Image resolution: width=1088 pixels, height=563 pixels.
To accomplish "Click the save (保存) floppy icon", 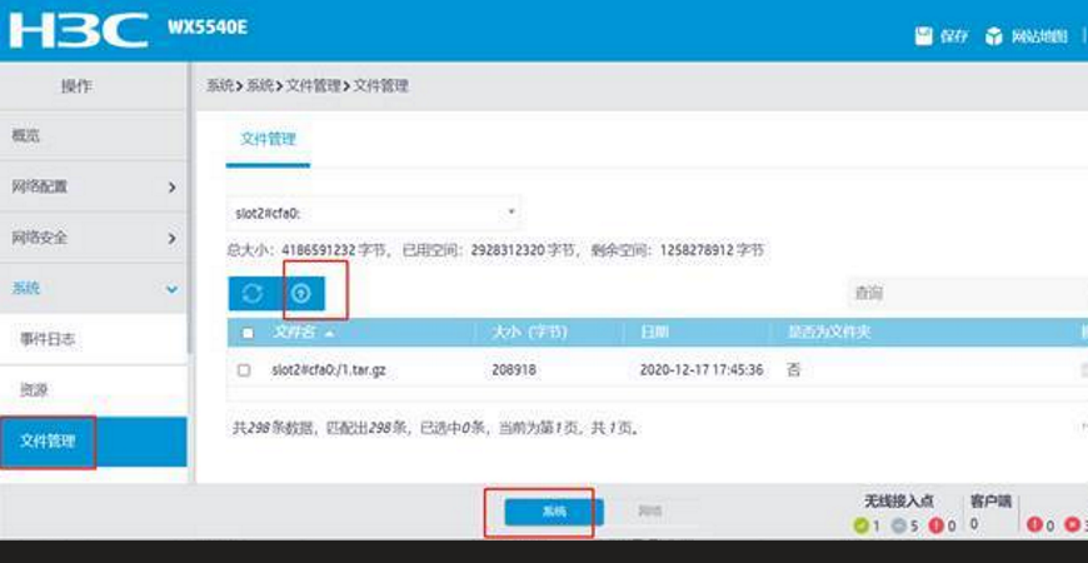I will pyautogui.click(x=924, y=36).
